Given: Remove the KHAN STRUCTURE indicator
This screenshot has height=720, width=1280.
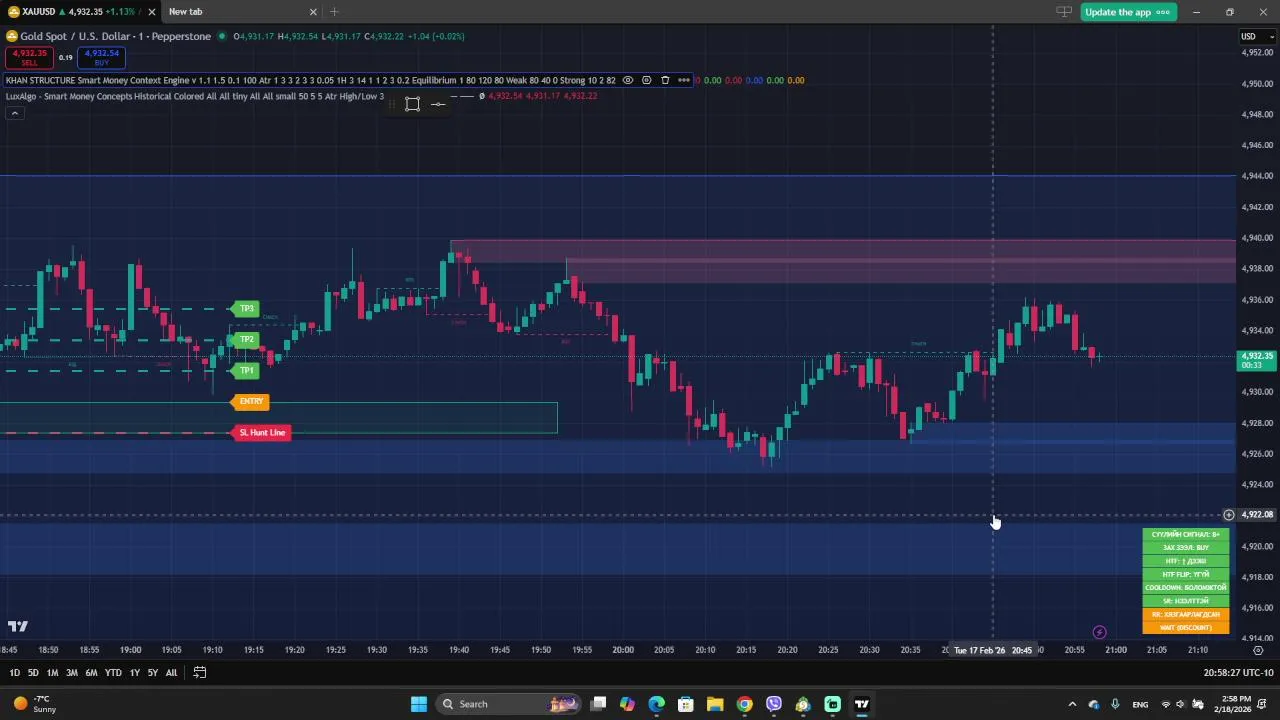Looking at the screenshot, I should click(x=665, y=80).
